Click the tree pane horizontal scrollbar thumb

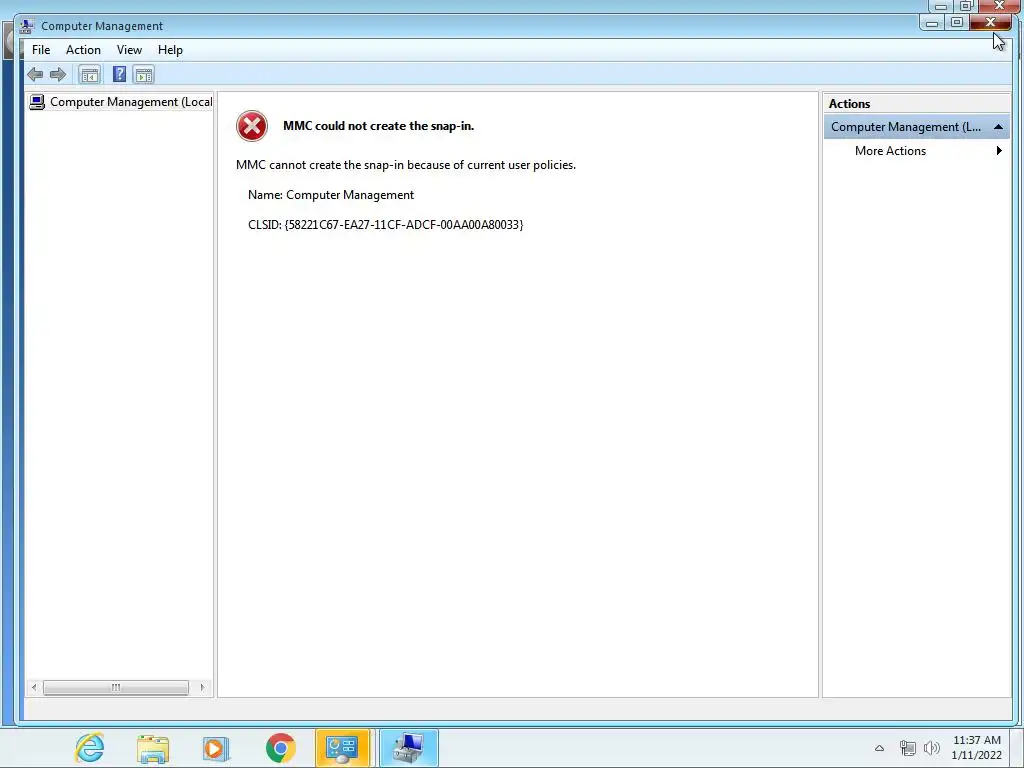click(116, 687)
